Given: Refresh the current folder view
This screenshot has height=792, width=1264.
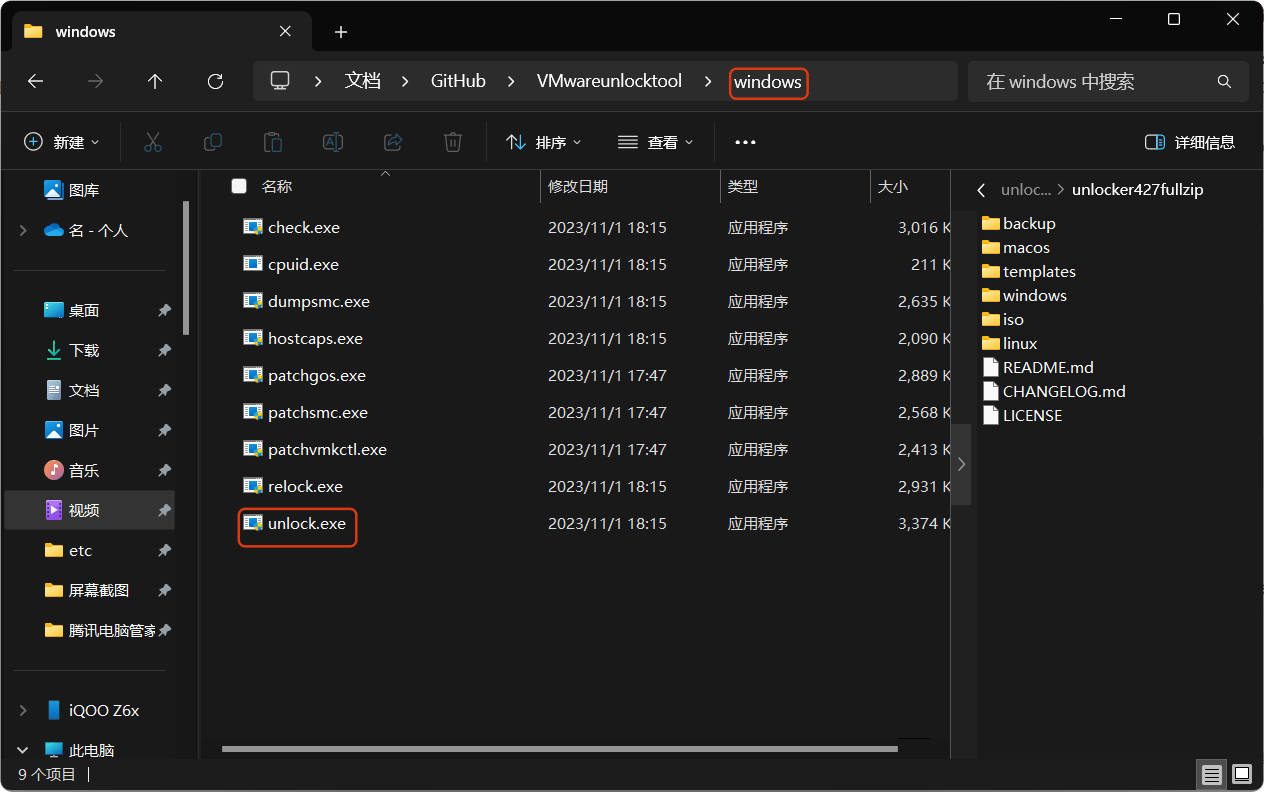Looking at the screenshot, I should (x=214, y=81).
